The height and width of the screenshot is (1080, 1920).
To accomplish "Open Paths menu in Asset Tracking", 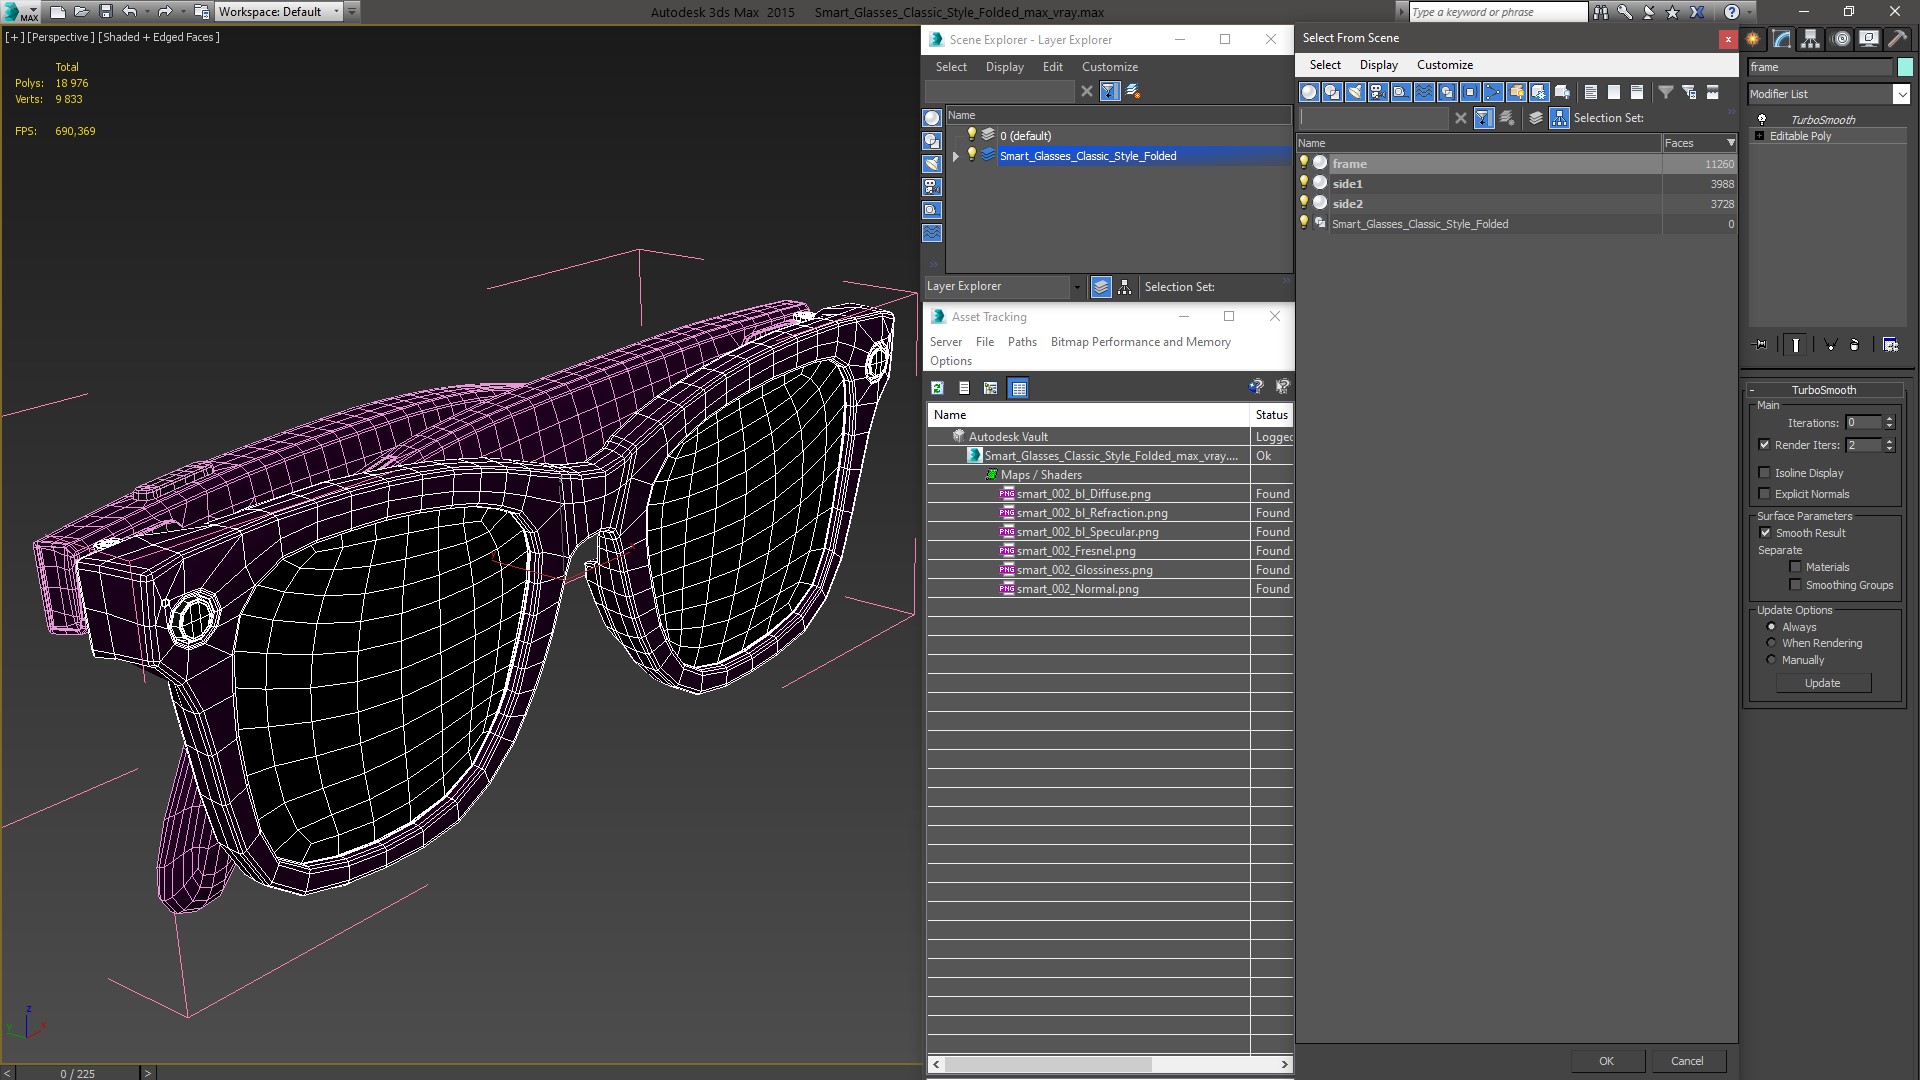I will pyautogui.click(x=1022, y=342).
